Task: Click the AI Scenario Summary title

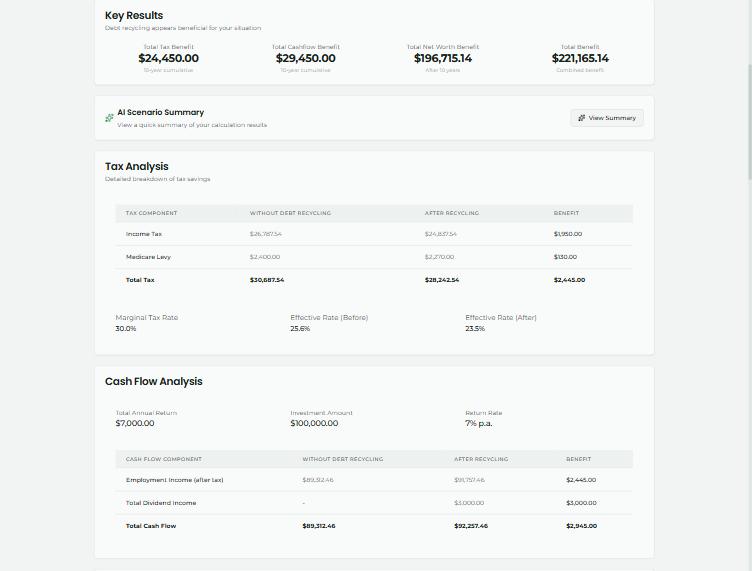Action: click(x=161, y=112)
